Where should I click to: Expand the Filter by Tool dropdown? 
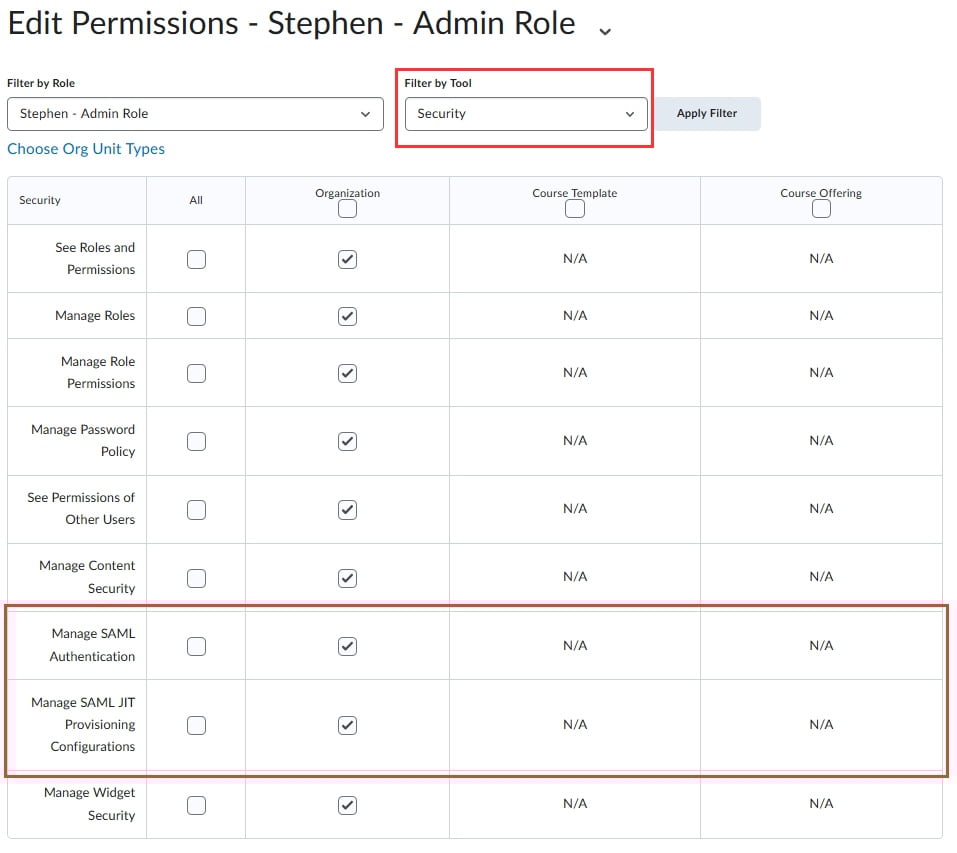tap(526, 114)
